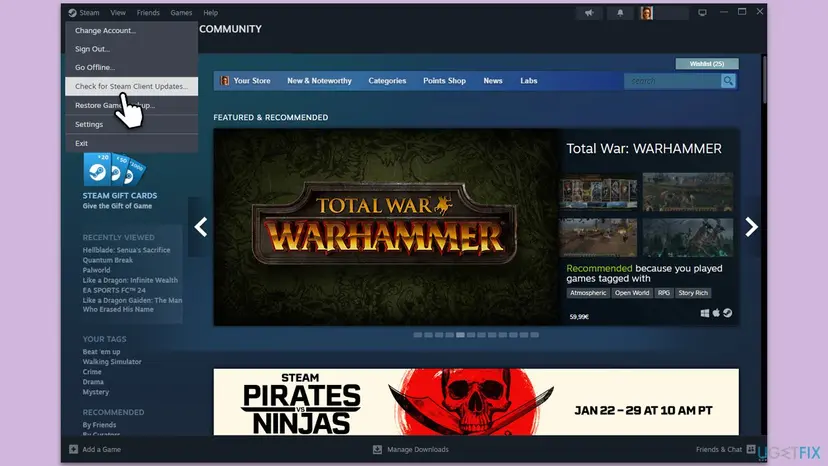Click the Manage Downloads icon

377,449
